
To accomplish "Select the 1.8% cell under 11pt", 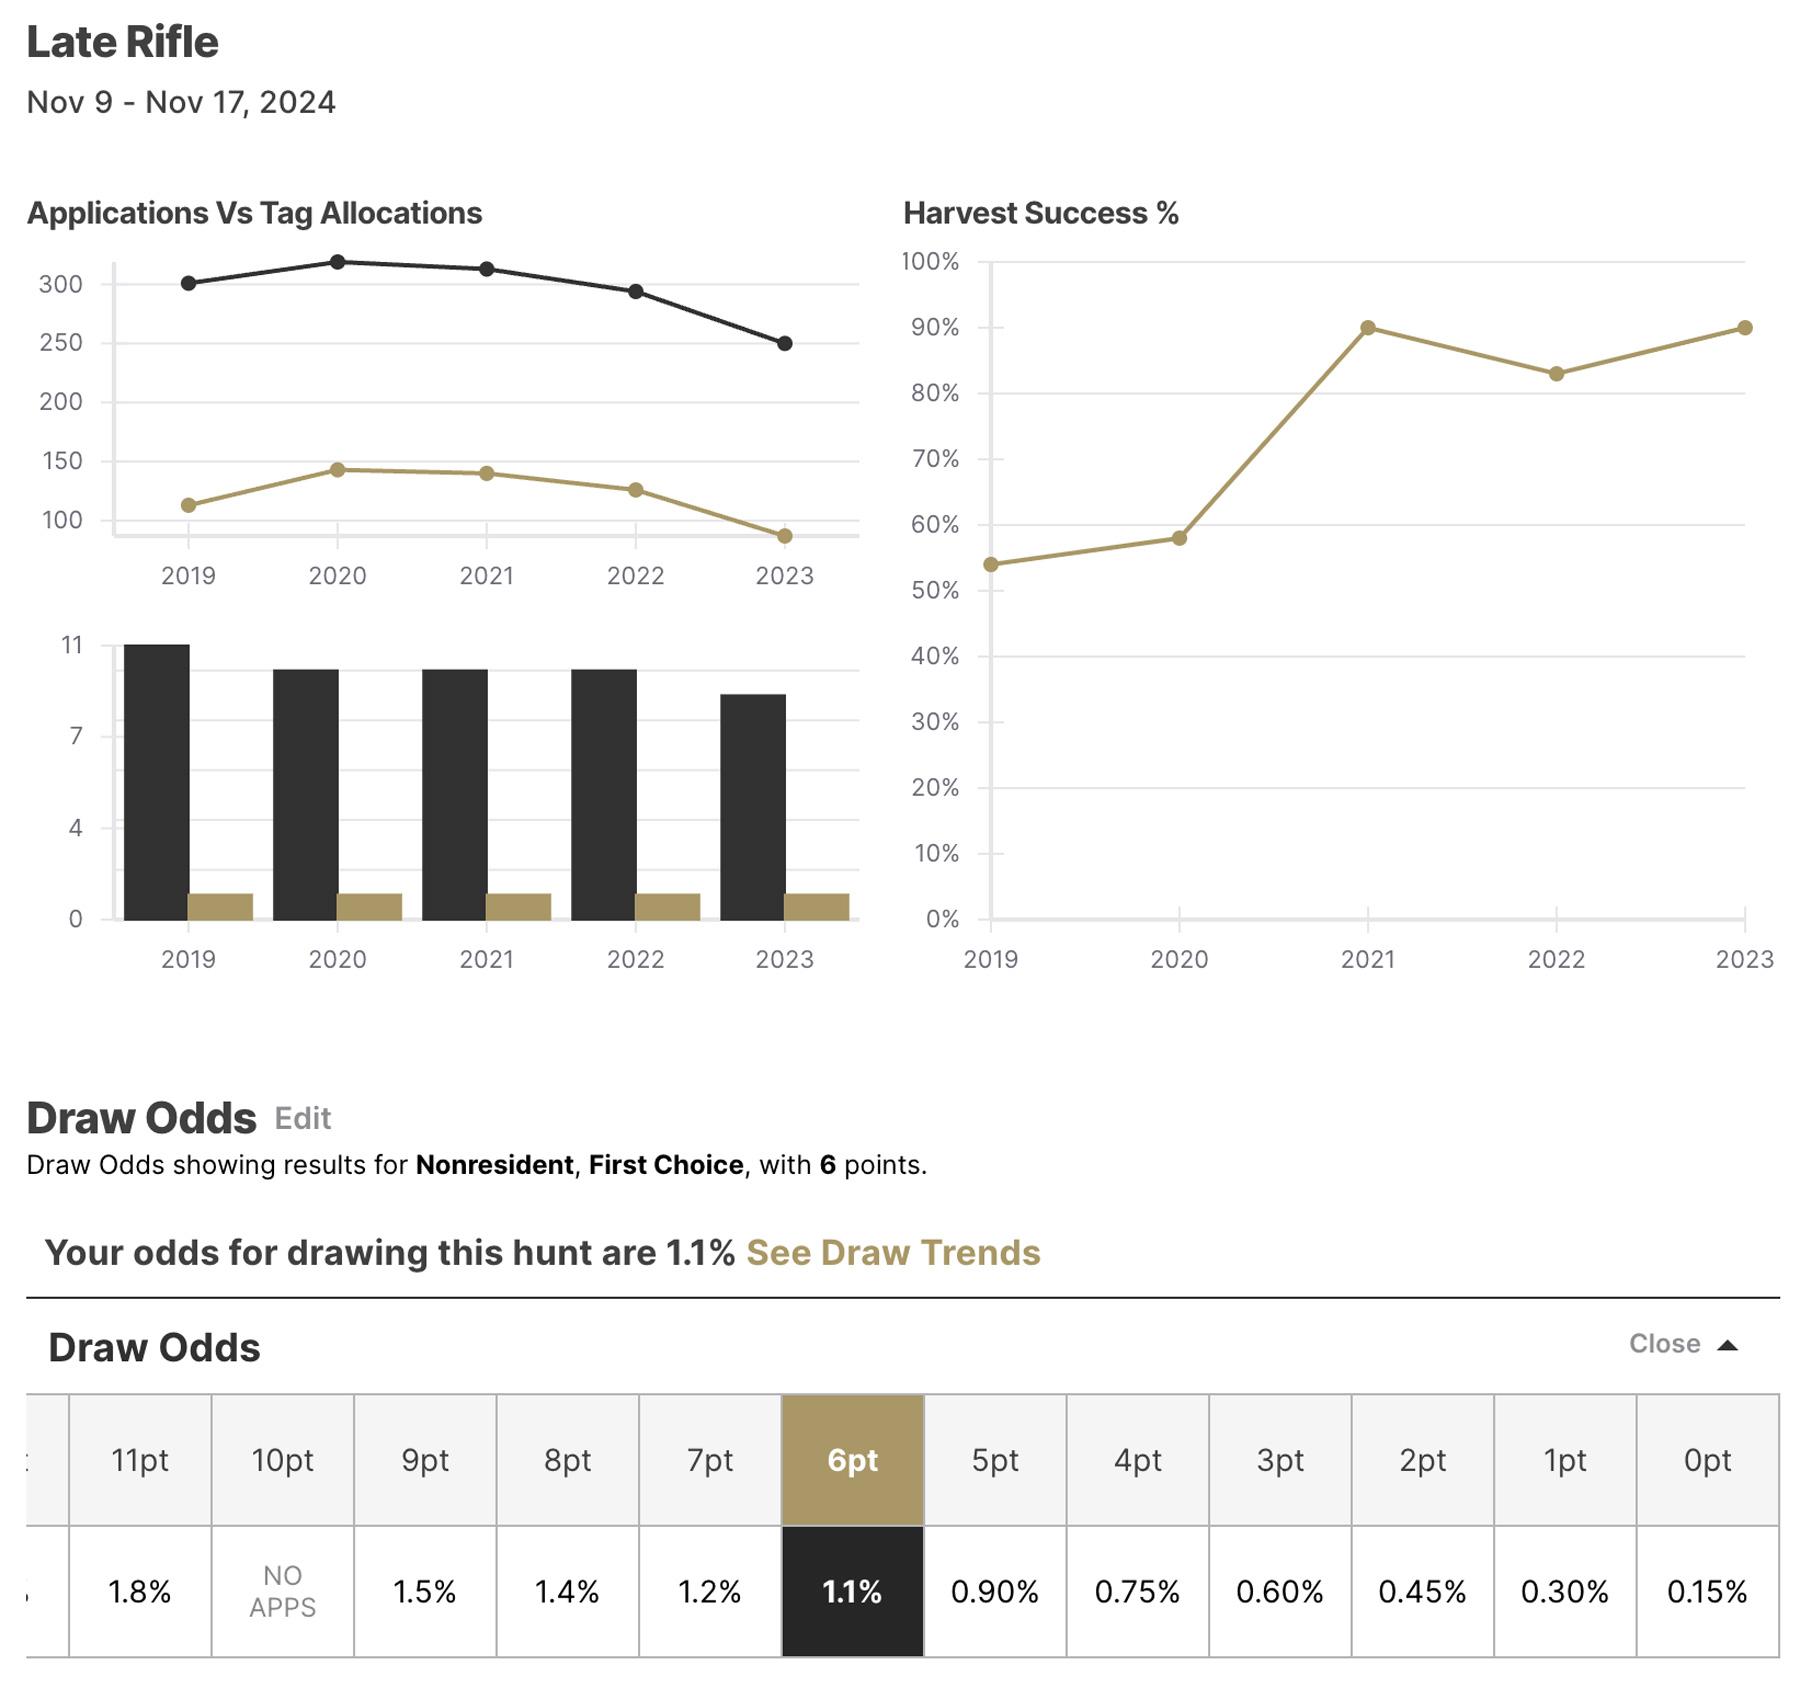I will (140, 1589).
